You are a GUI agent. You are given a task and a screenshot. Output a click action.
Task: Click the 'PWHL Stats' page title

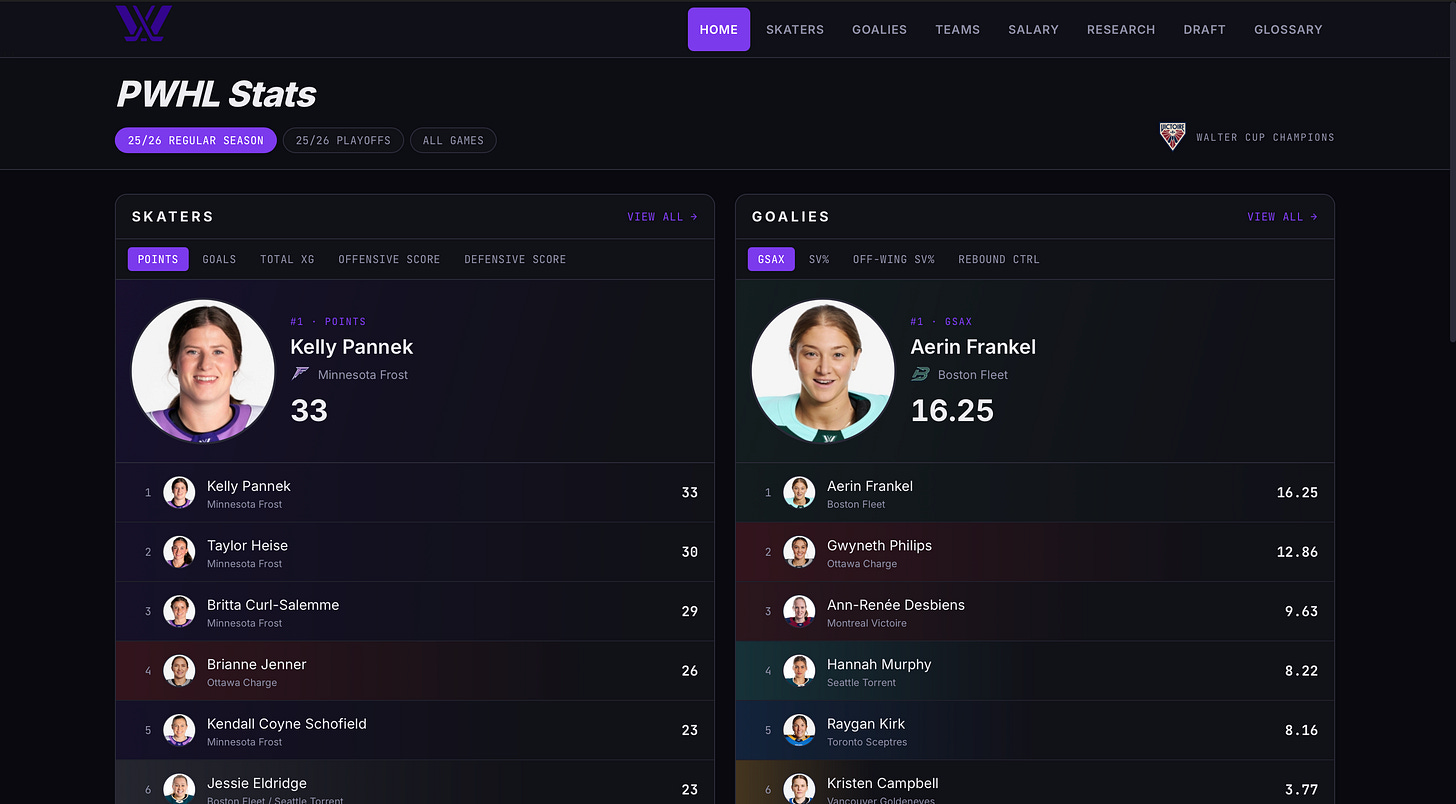pyautogui.click(x=216, y=94)
